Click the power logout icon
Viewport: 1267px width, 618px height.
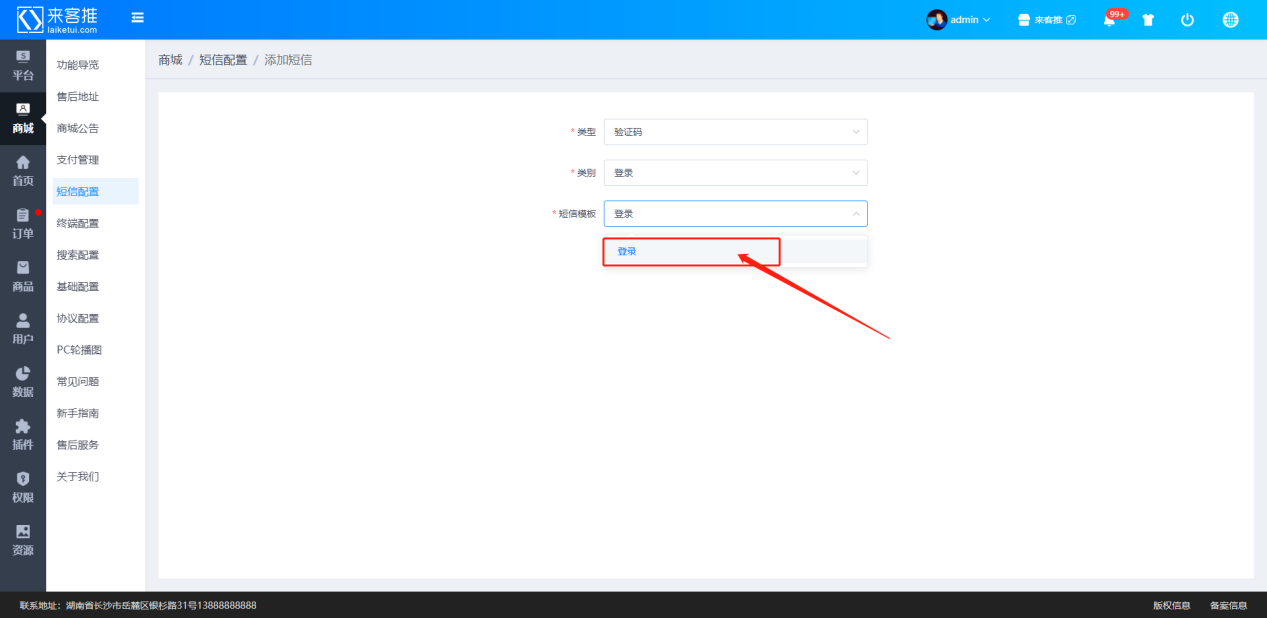coord(1187,20)
